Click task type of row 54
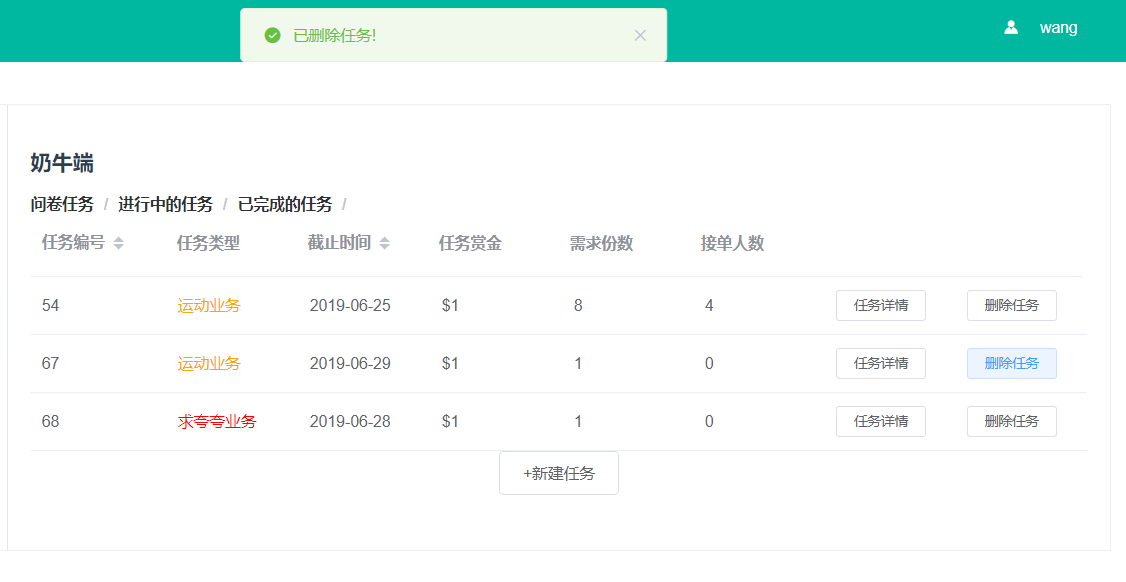The width and height of the screenshot is (1126, 582). click(x=208, y=305)
